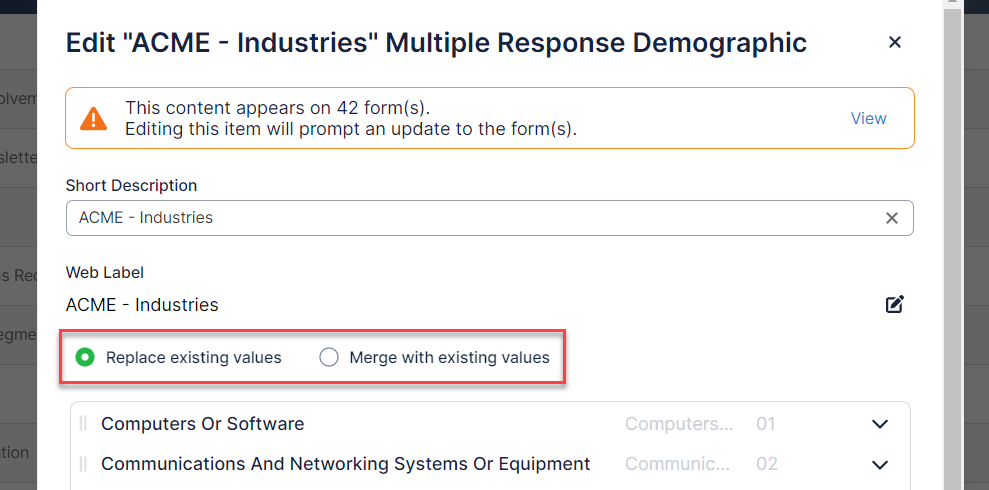
Task: Click the Web Label text ACME - Industries
Action: [x=142, y=305]
